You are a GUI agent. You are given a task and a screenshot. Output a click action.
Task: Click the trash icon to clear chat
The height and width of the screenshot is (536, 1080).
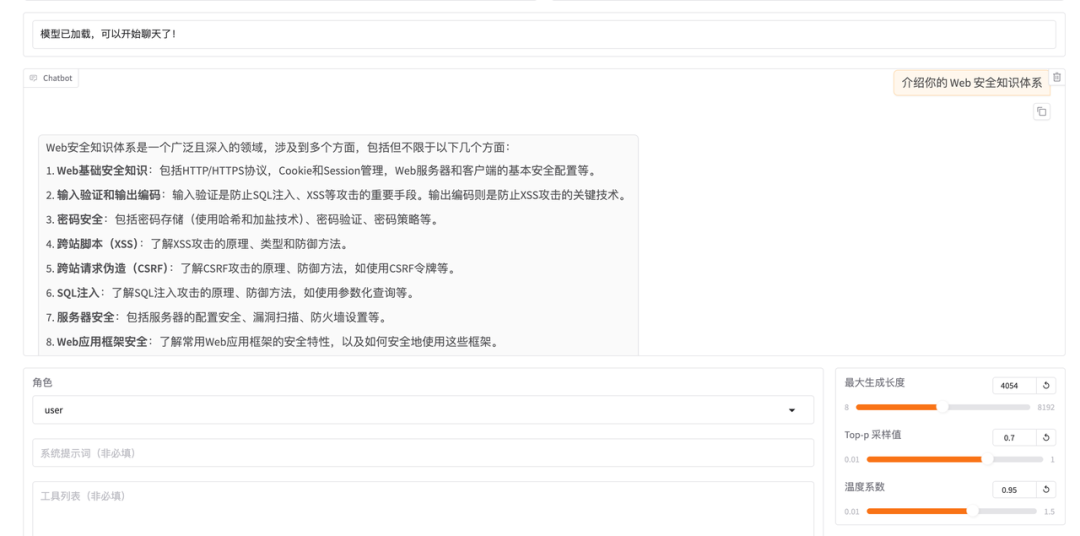(1057, 77)
